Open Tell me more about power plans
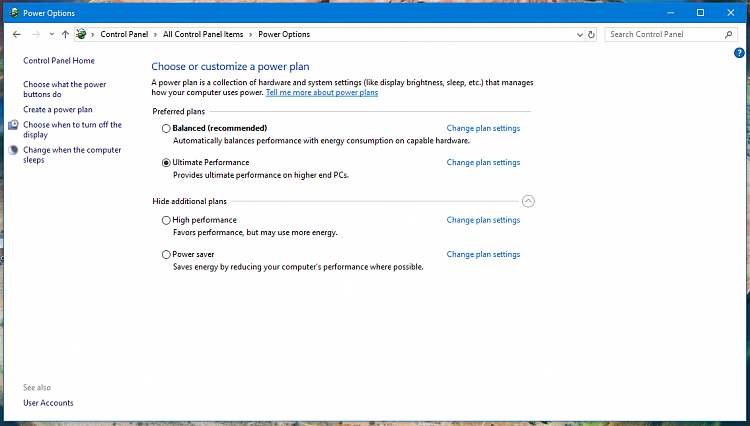The image size is (750, 426). (x=322, y=93)
